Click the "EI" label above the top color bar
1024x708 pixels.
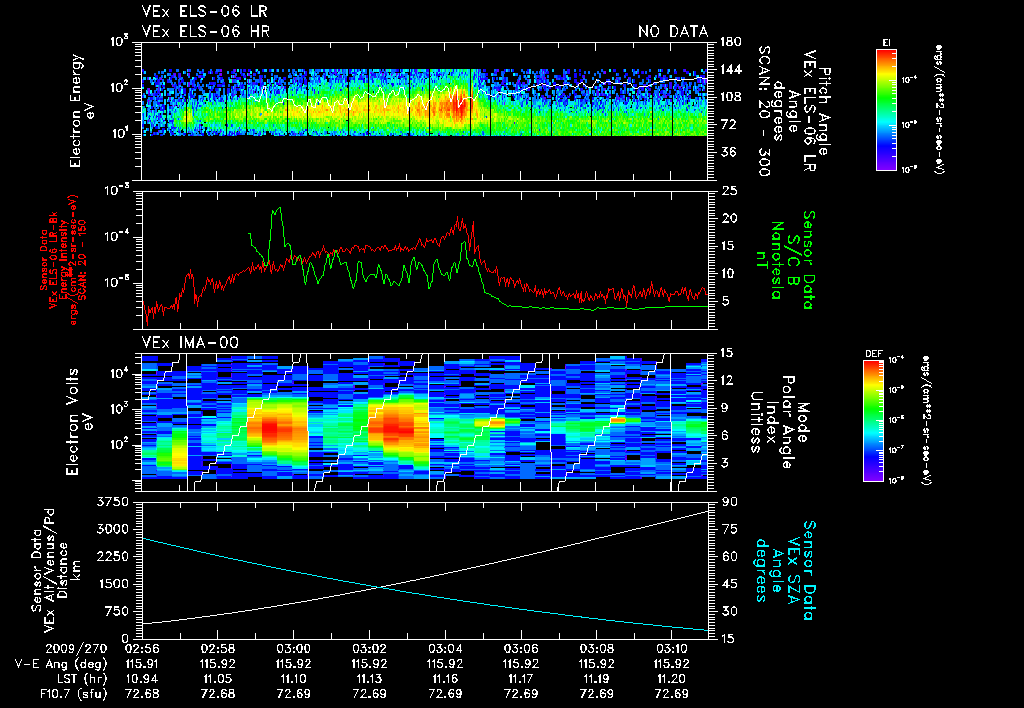point(886,43)
